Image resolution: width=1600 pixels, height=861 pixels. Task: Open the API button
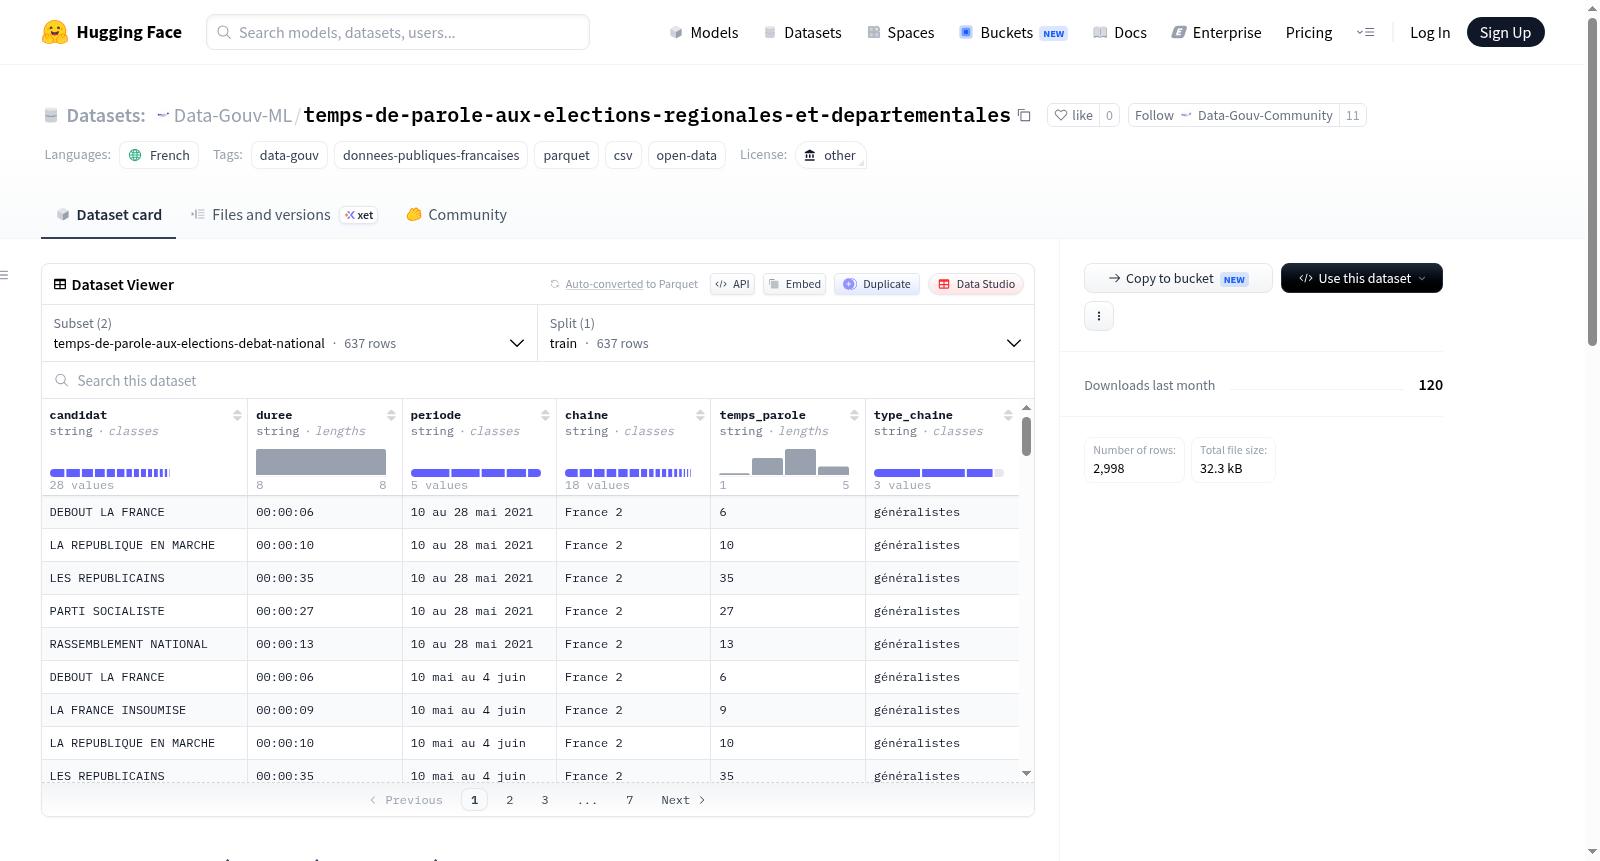coord(732,284)
